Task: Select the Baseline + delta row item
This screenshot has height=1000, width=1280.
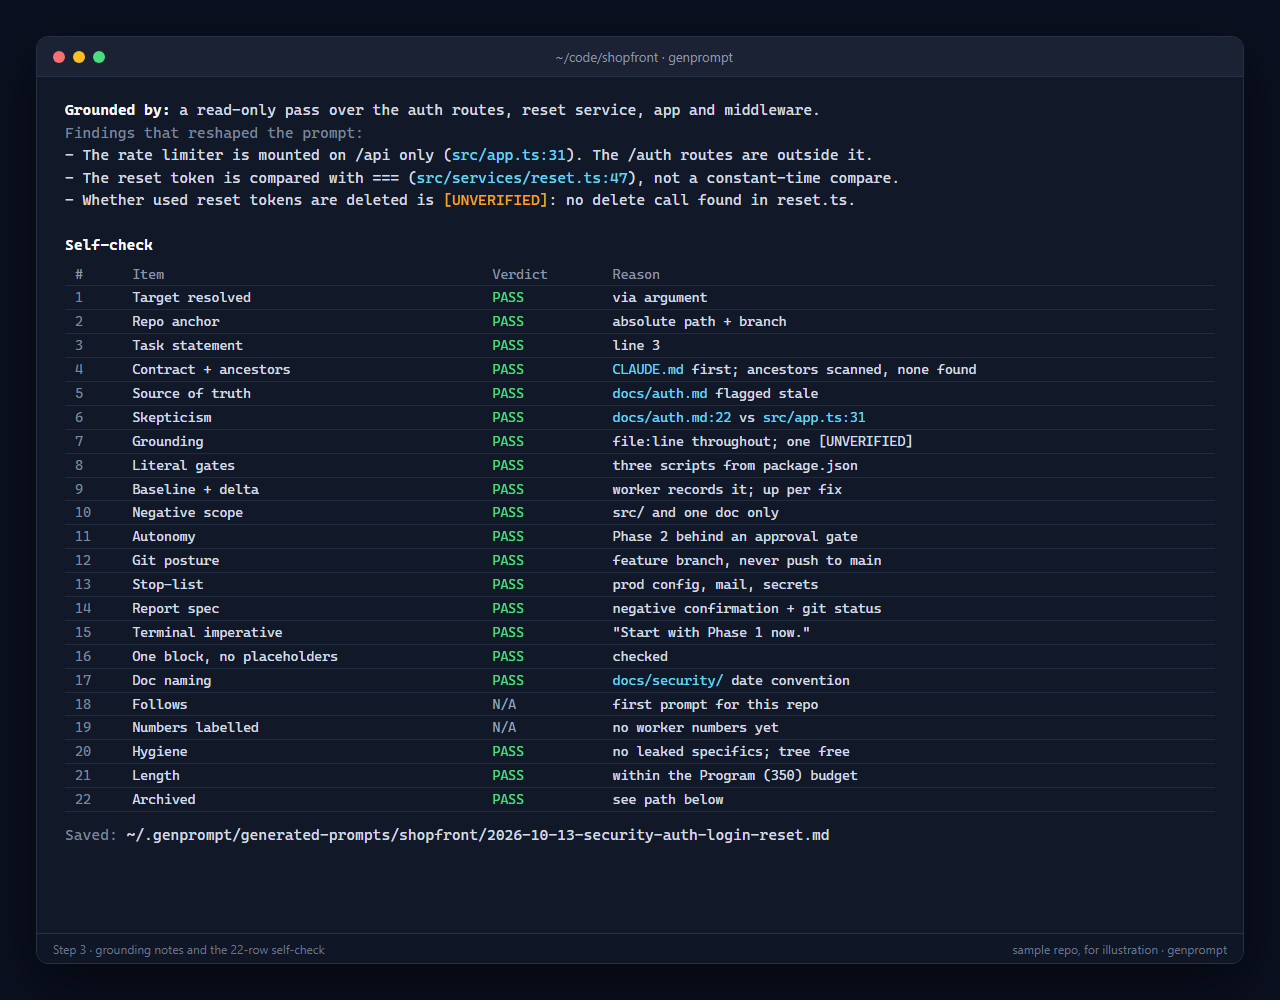Action: pos(196,489)
